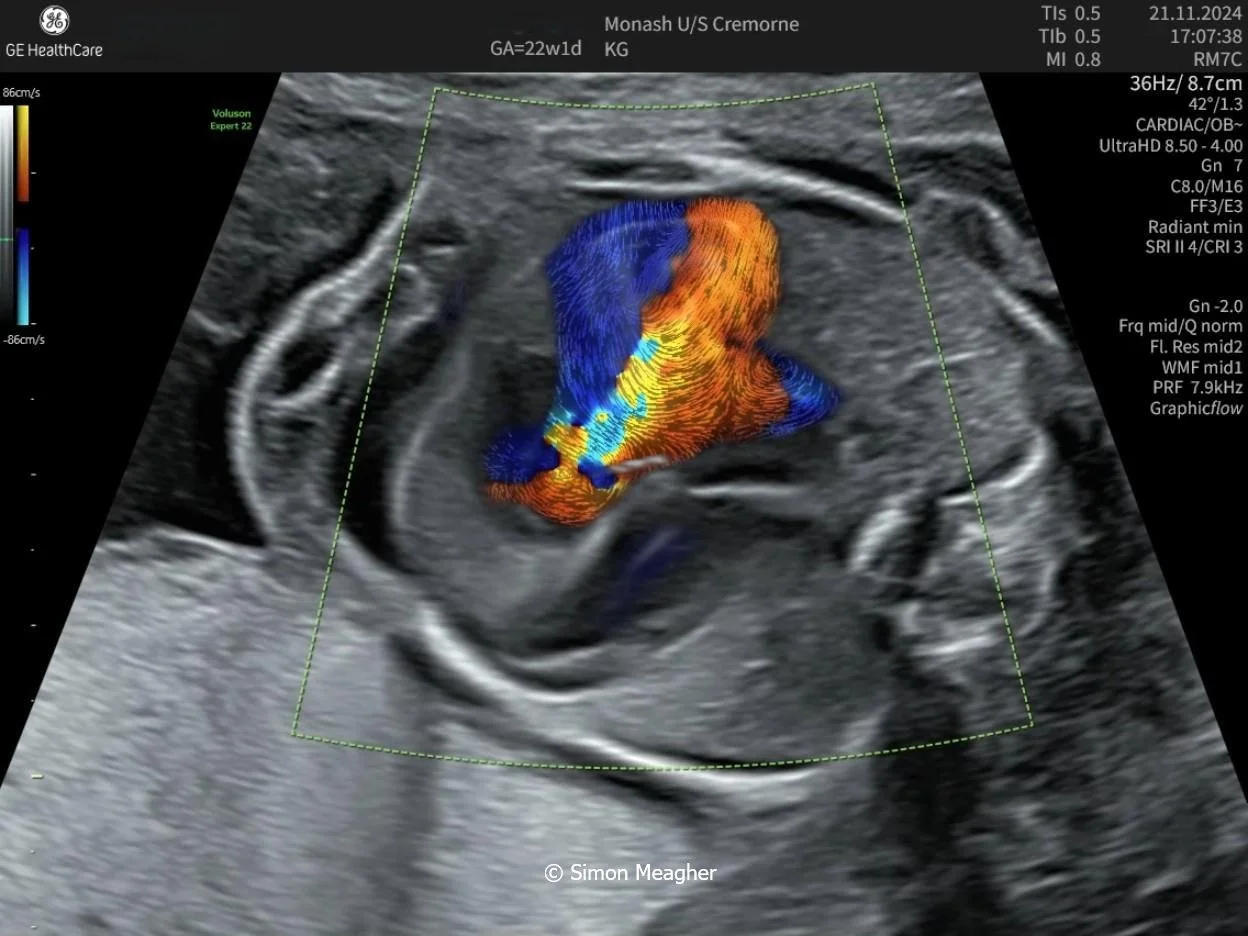The image size is (1248, 936).
Task: Toggle the WMF mid1 wall motion filter
Action: tap(1204, 367)
